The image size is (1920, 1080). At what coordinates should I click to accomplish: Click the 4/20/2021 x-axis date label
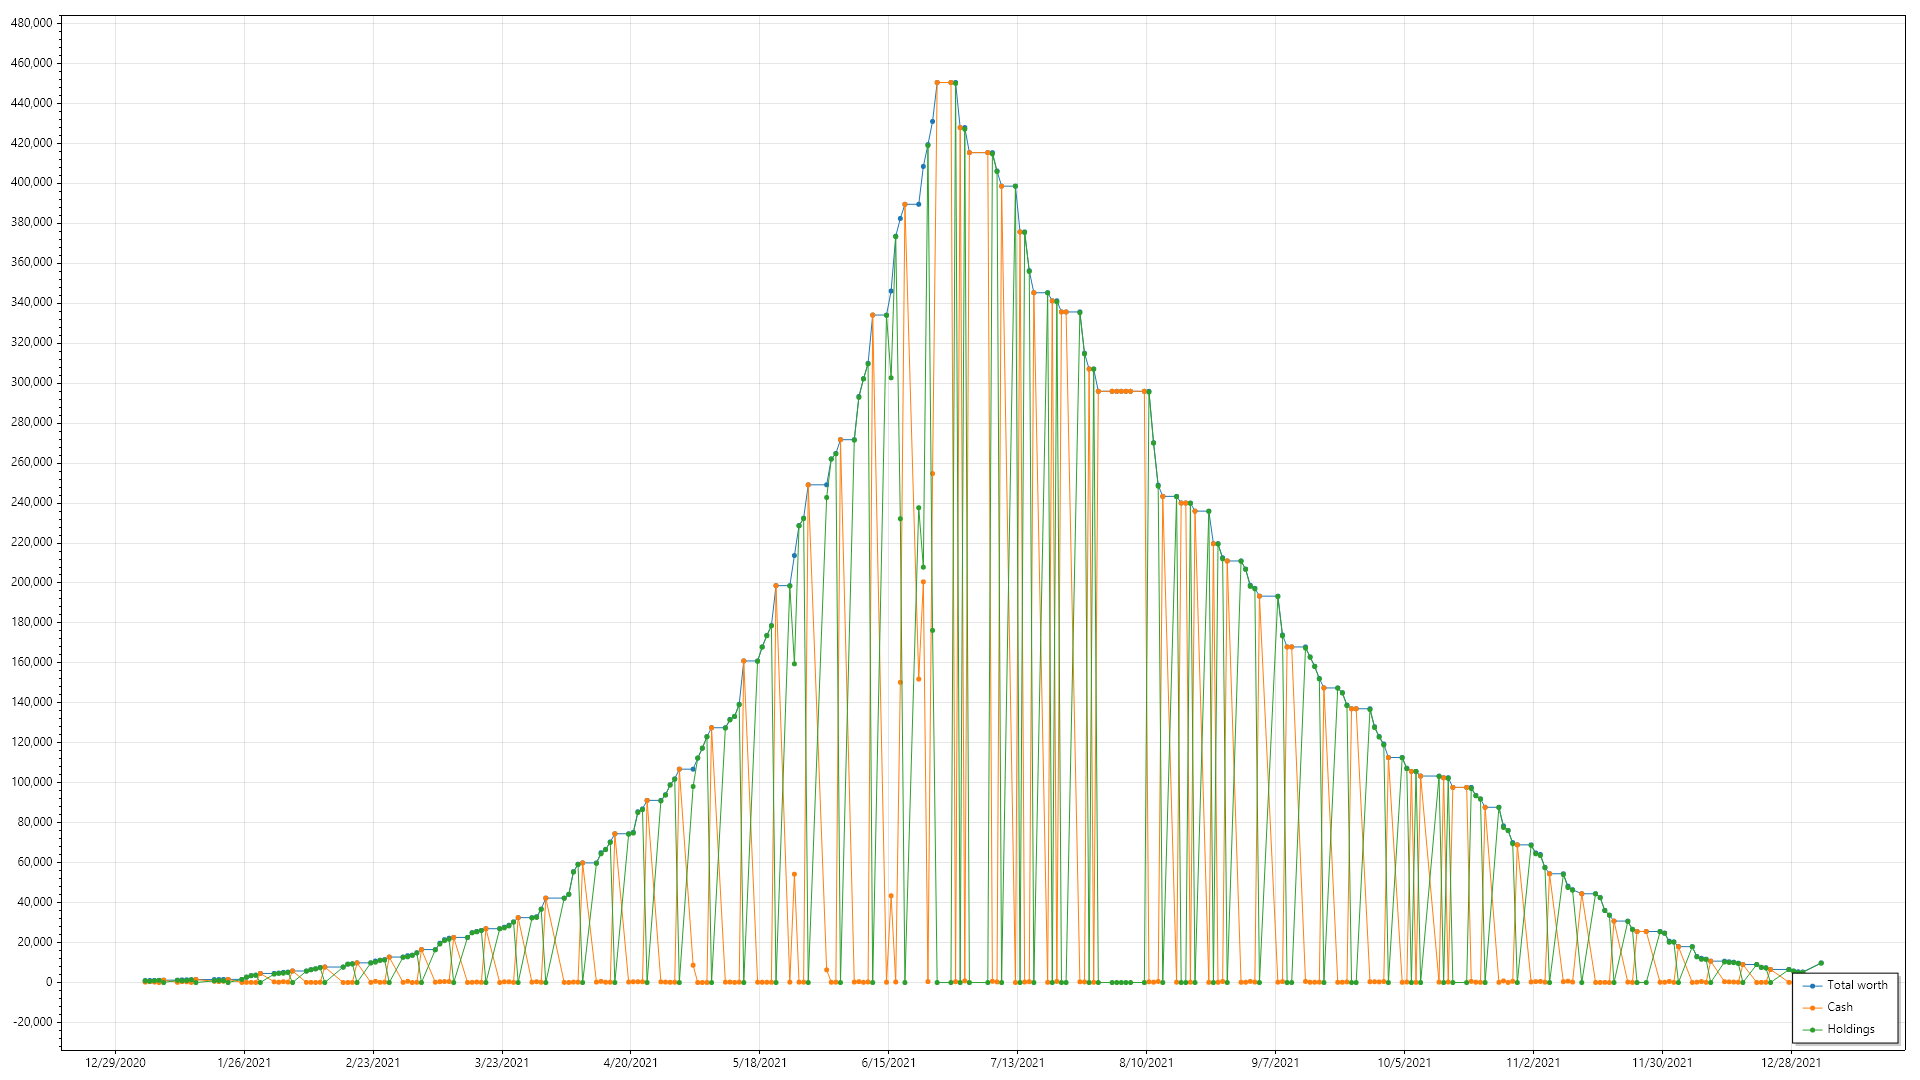coord(630,1063)
